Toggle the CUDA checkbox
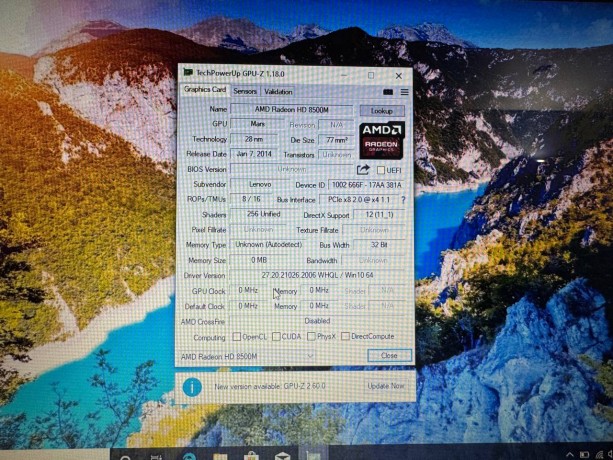 tap(276, 336)
